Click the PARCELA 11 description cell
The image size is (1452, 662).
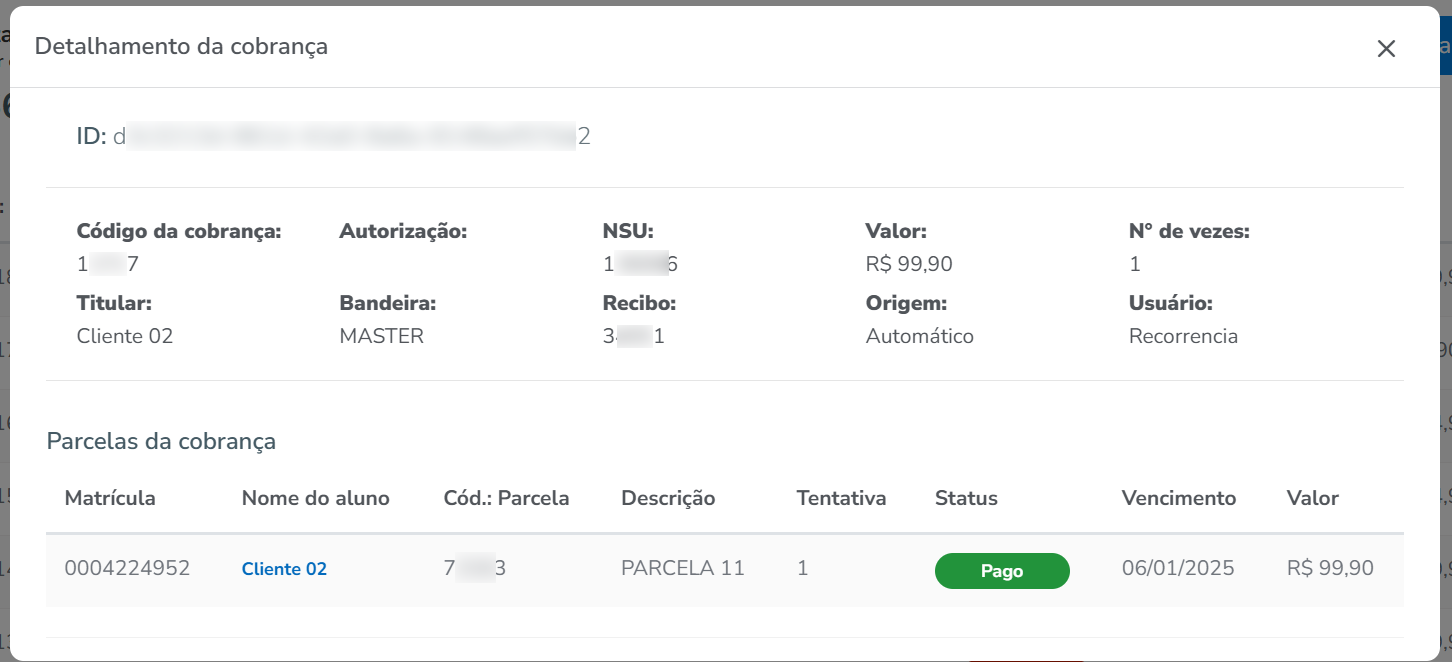click(x=683, y=569)
